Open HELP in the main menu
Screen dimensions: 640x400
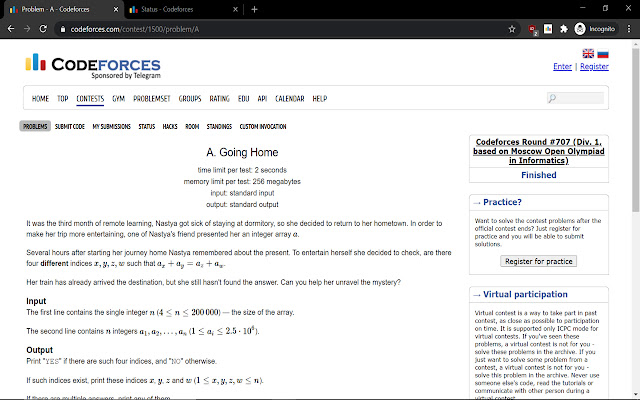click(x=320, y=98)
